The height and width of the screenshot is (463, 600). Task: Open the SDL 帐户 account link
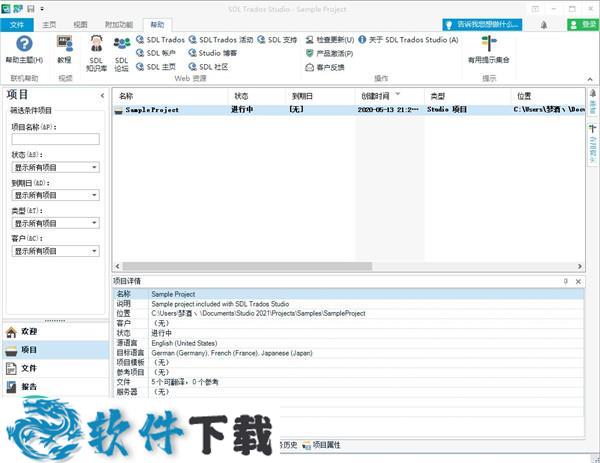point(156,53)
